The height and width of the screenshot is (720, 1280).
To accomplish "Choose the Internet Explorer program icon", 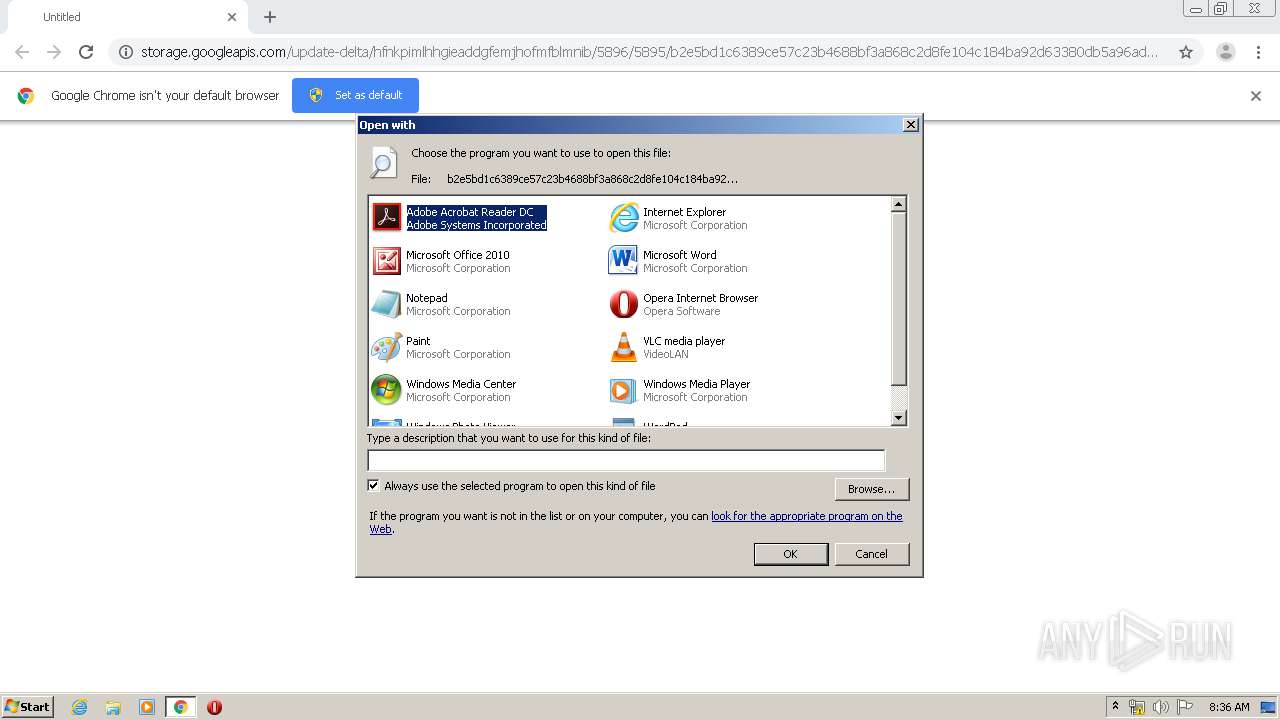I will pyautogui.click(x=623, y=218).
